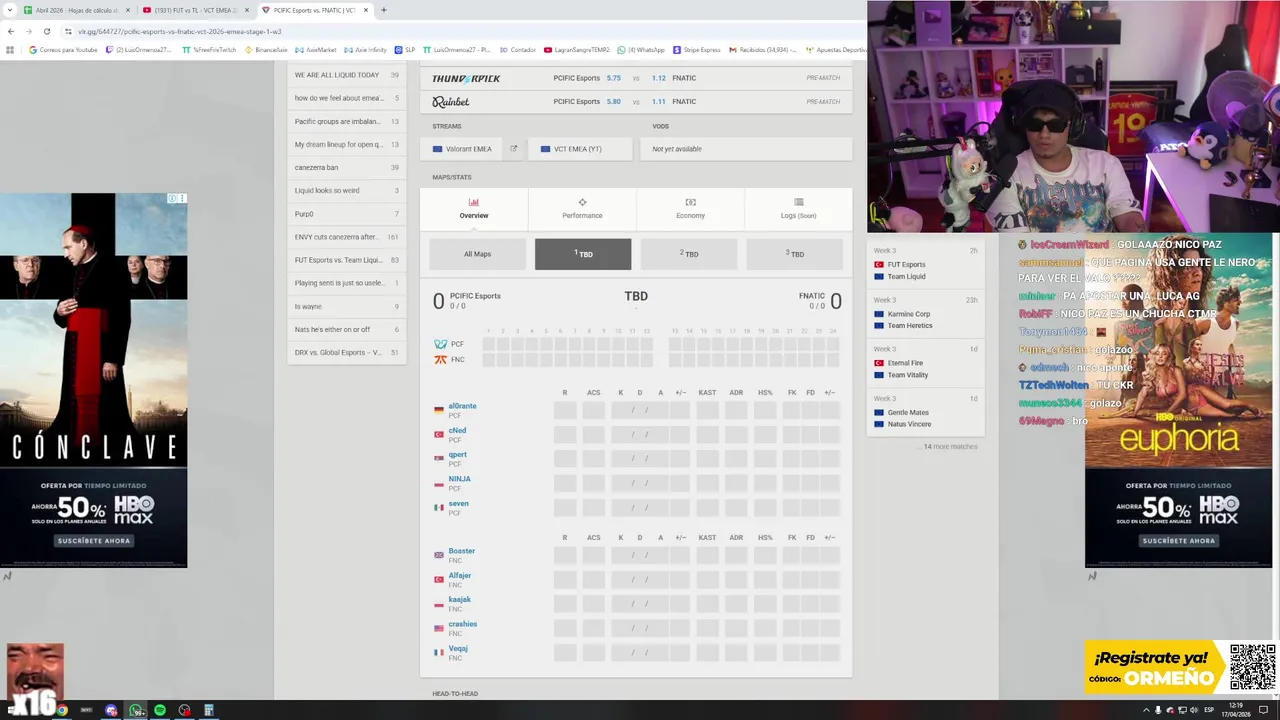Open thread 'canezerra ban'
1280x720 pixels.
(347, 167)
